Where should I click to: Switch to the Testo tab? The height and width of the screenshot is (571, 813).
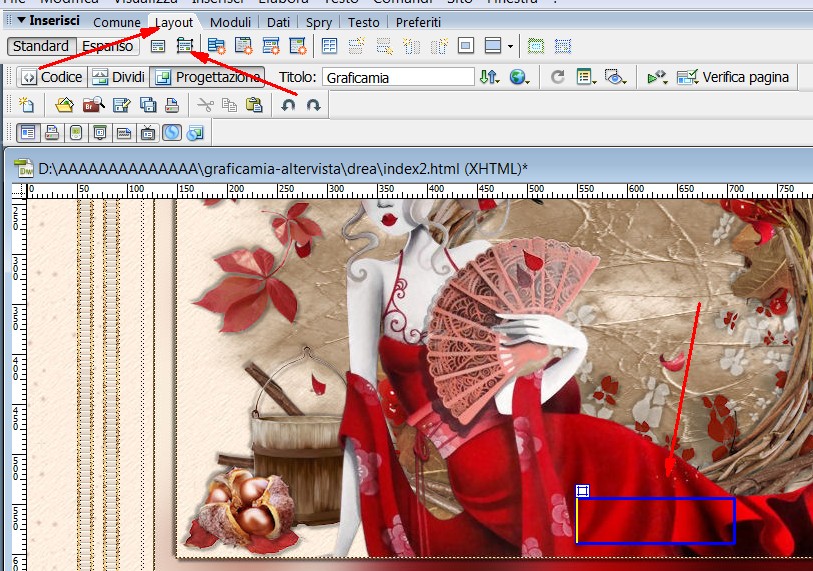coord(363,22)
